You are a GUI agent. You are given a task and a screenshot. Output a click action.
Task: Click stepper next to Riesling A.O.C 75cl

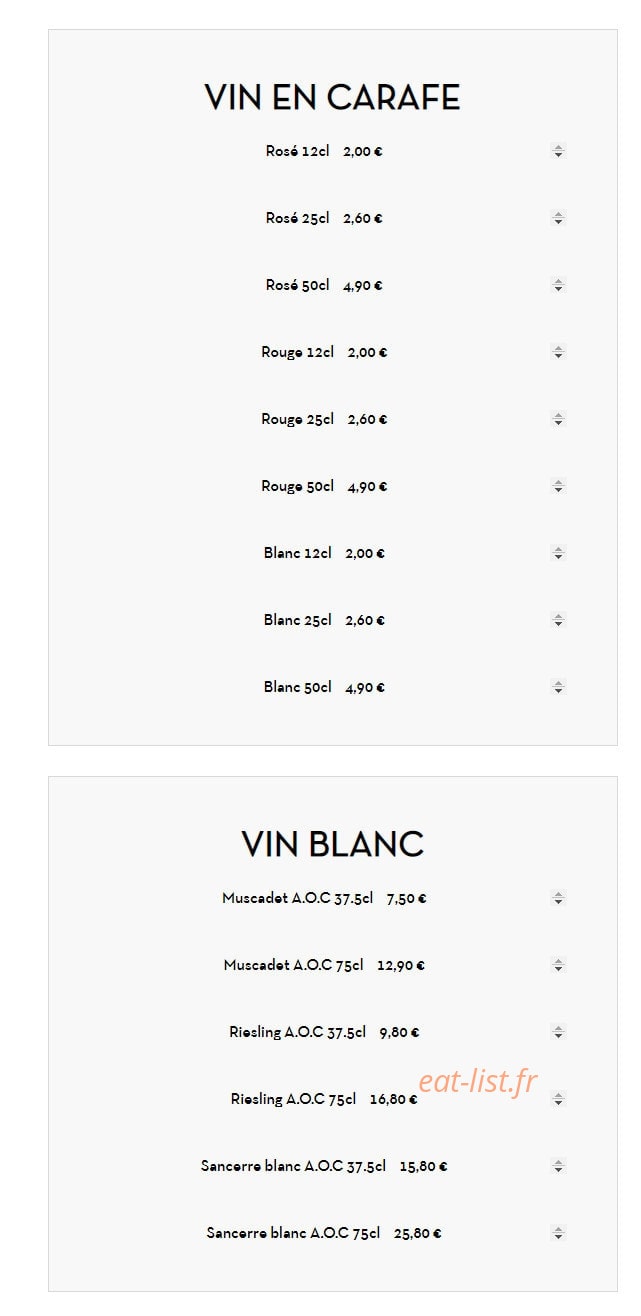coord(559,1099)
